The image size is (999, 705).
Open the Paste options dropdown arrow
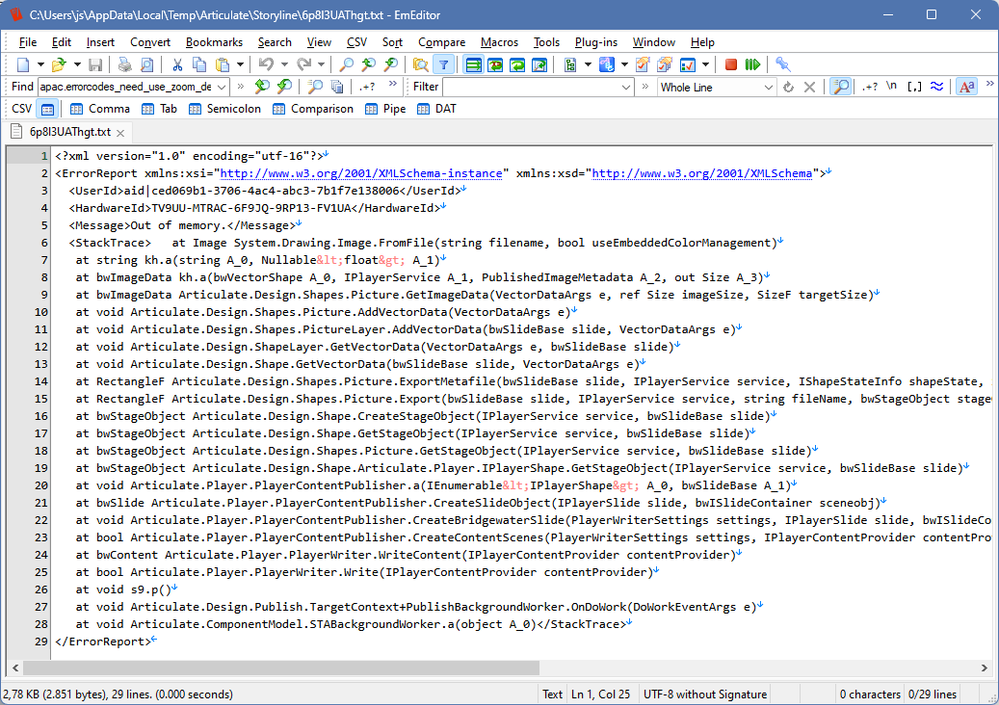point(239,65)
